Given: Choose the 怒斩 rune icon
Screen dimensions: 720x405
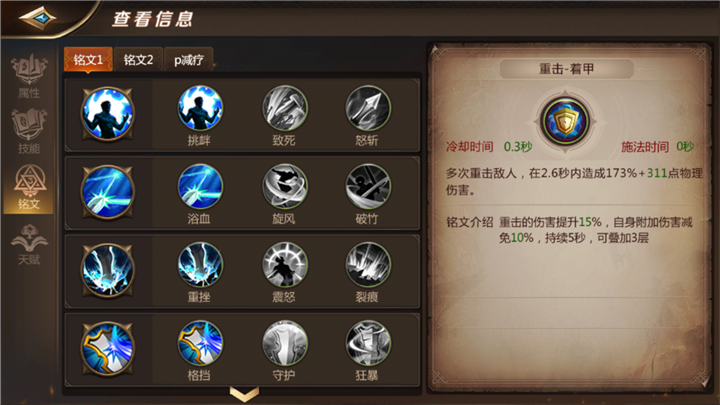Looking at the screenshot, I should pos(368,108).
